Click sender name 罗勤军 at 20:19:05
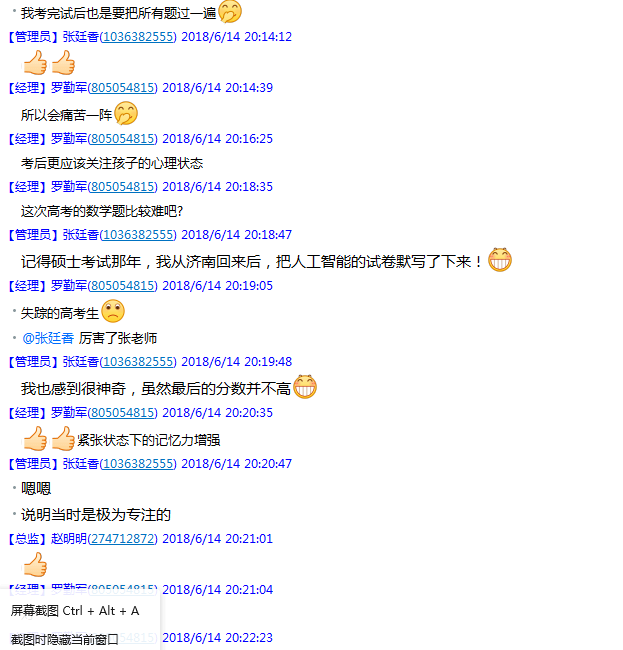 click(69, 286)
